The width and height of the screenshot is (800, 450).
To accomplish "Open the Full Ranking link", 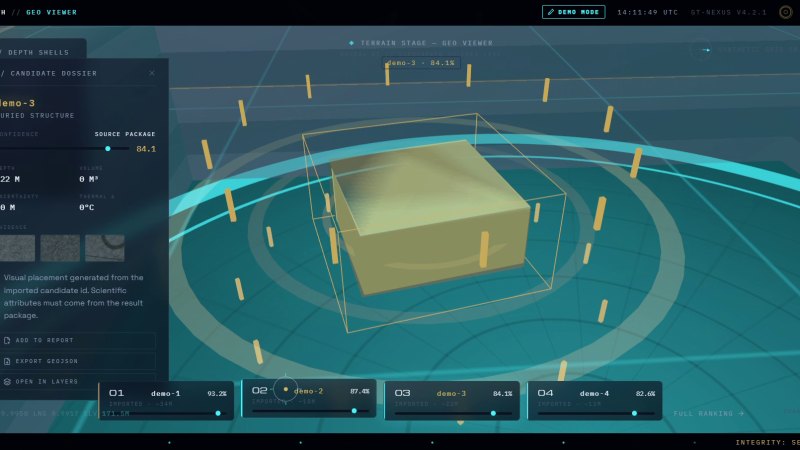I will point(709,413).
